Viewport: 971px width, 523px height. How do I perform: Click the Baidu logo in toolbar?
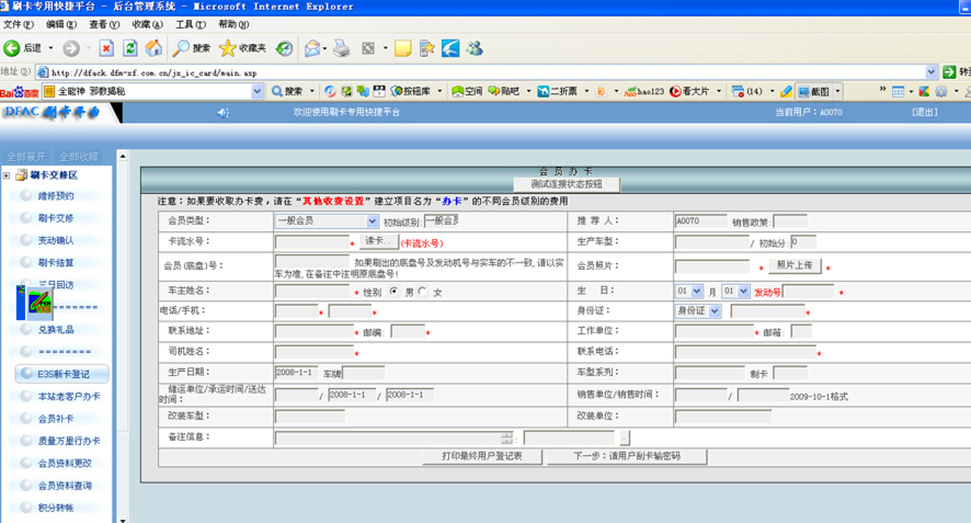(19, 92)
